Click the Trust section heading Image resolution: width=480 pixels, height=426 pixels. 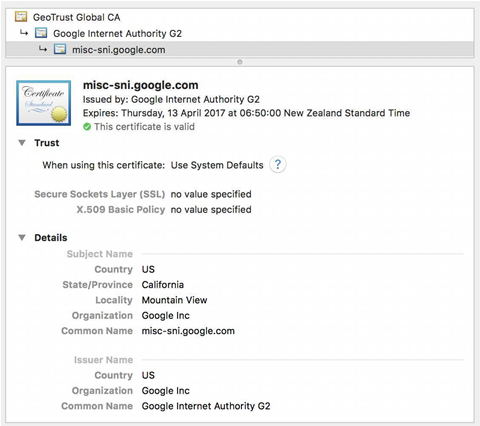47,143
